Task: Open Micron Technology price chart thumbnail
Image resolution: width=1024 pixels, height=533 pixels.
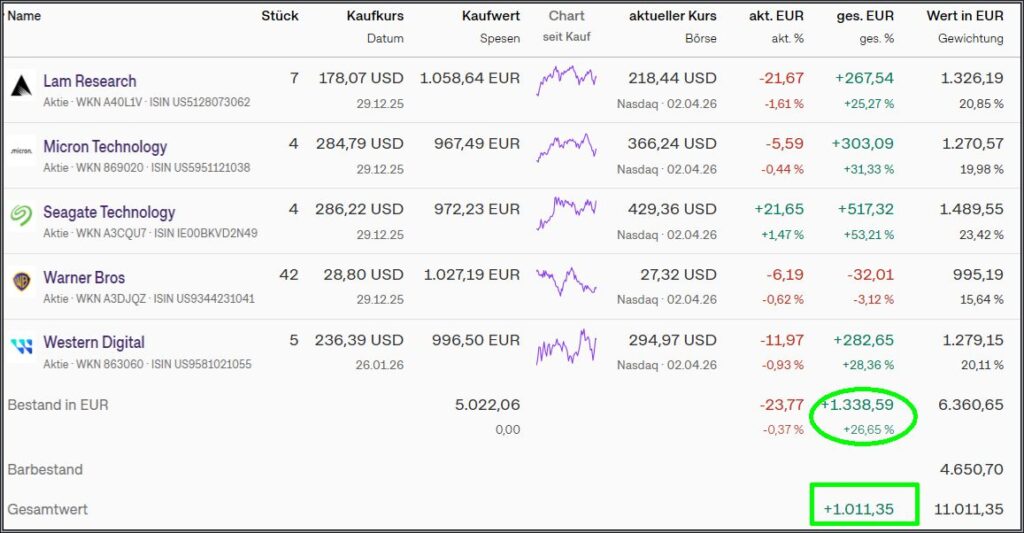Action: pyautogui.click(x=566, y=147)
